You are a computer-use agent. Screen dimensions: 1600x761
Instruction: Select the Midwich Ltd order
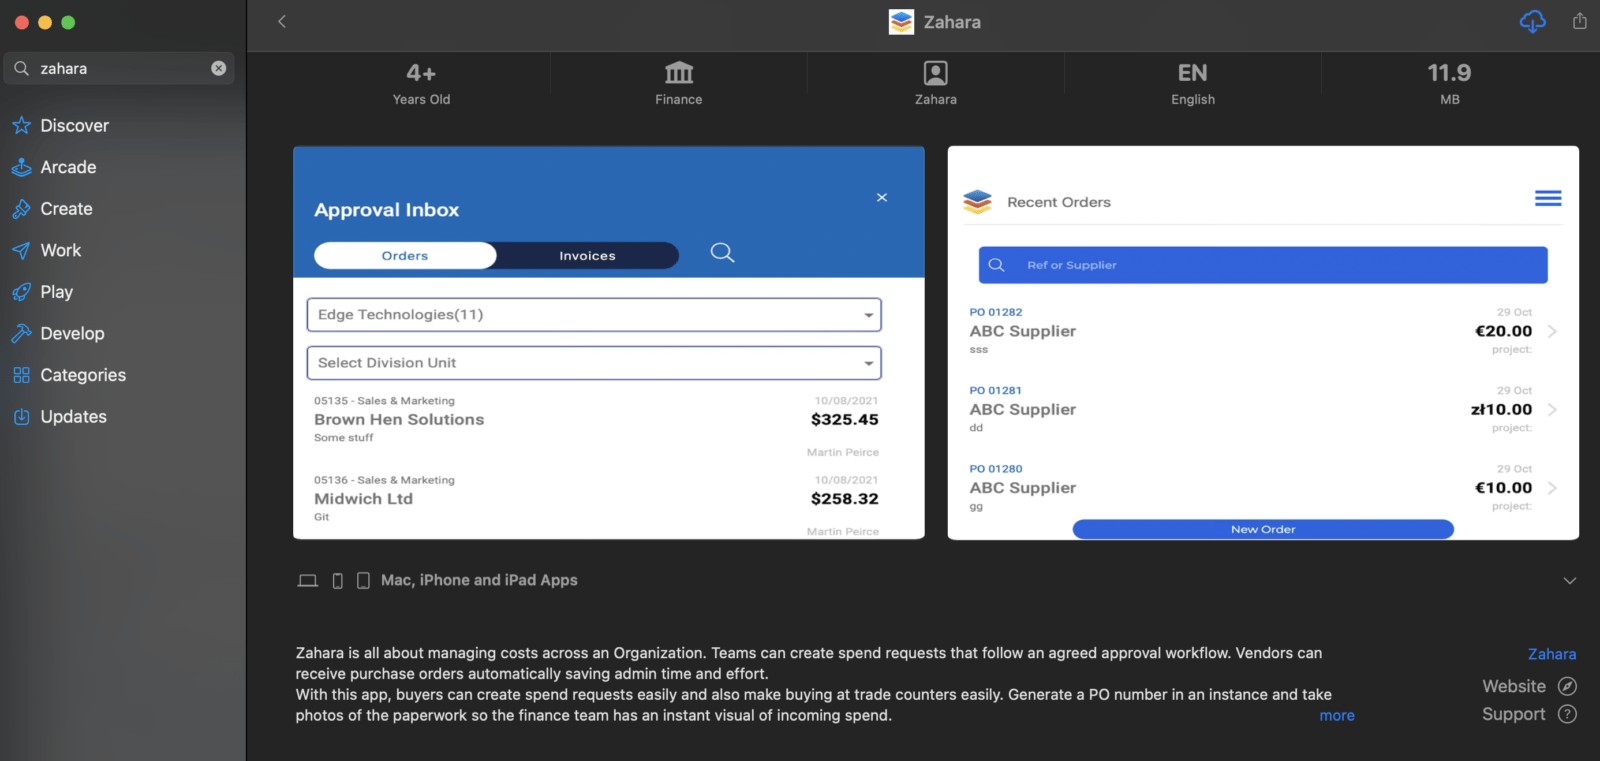click(363, 499)
